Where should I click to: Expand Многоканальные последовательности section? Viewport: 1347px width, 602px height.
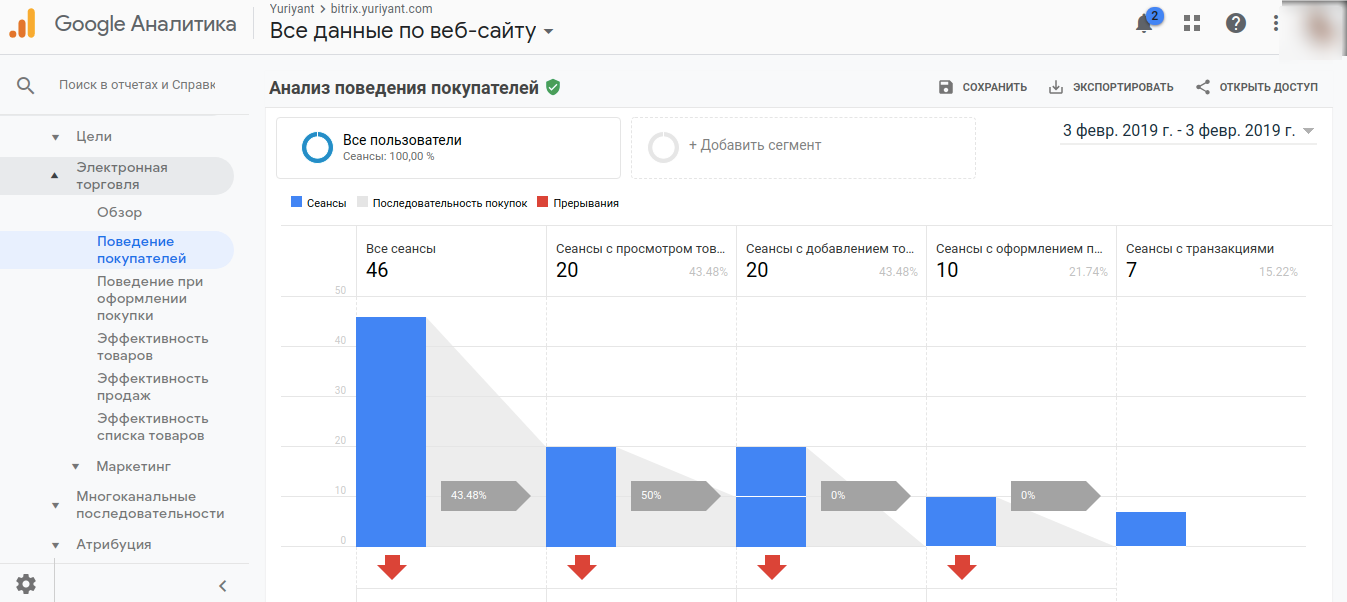click(x=56, y=505)
